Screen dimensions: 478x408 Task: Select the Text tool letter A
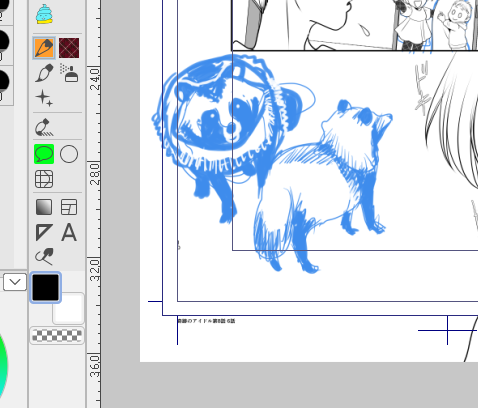(69, 232)
